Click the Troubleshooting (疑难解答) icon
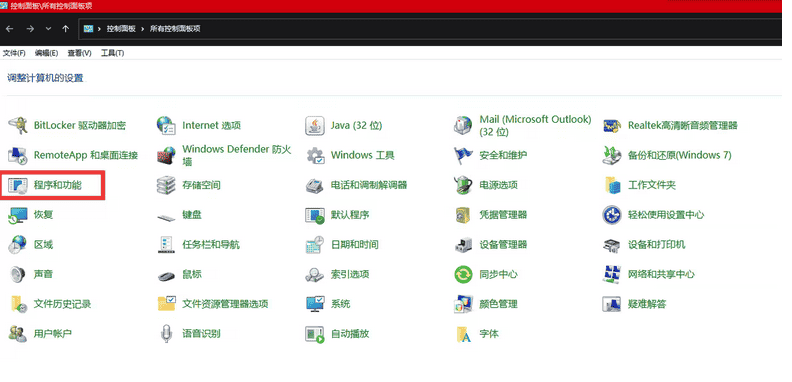 pyautogui.click(x=612, y=304)
